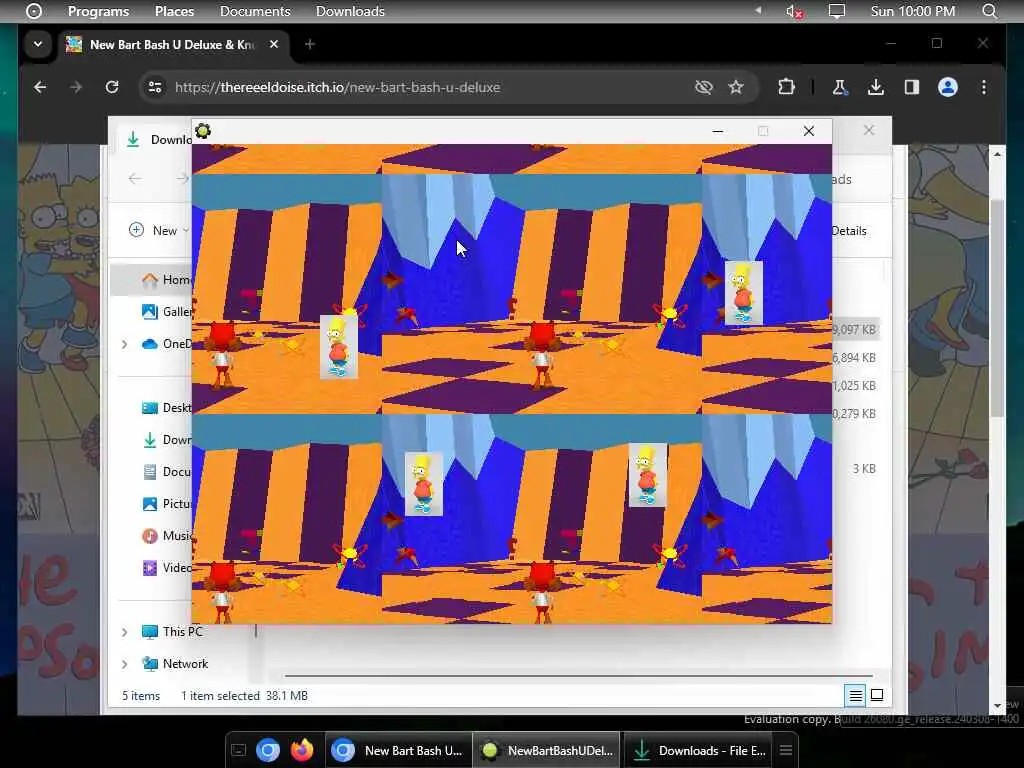Open the Programs menu in the top panel
This screenshot has width=1024, height=768.
[98, 11]
